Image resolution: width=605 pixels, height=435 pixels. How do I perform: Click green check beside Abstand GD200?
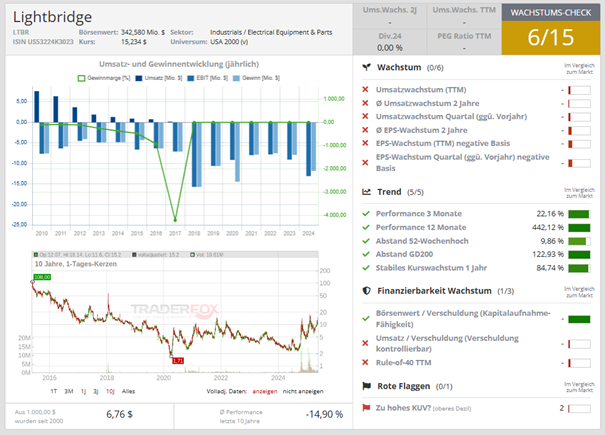366,254
